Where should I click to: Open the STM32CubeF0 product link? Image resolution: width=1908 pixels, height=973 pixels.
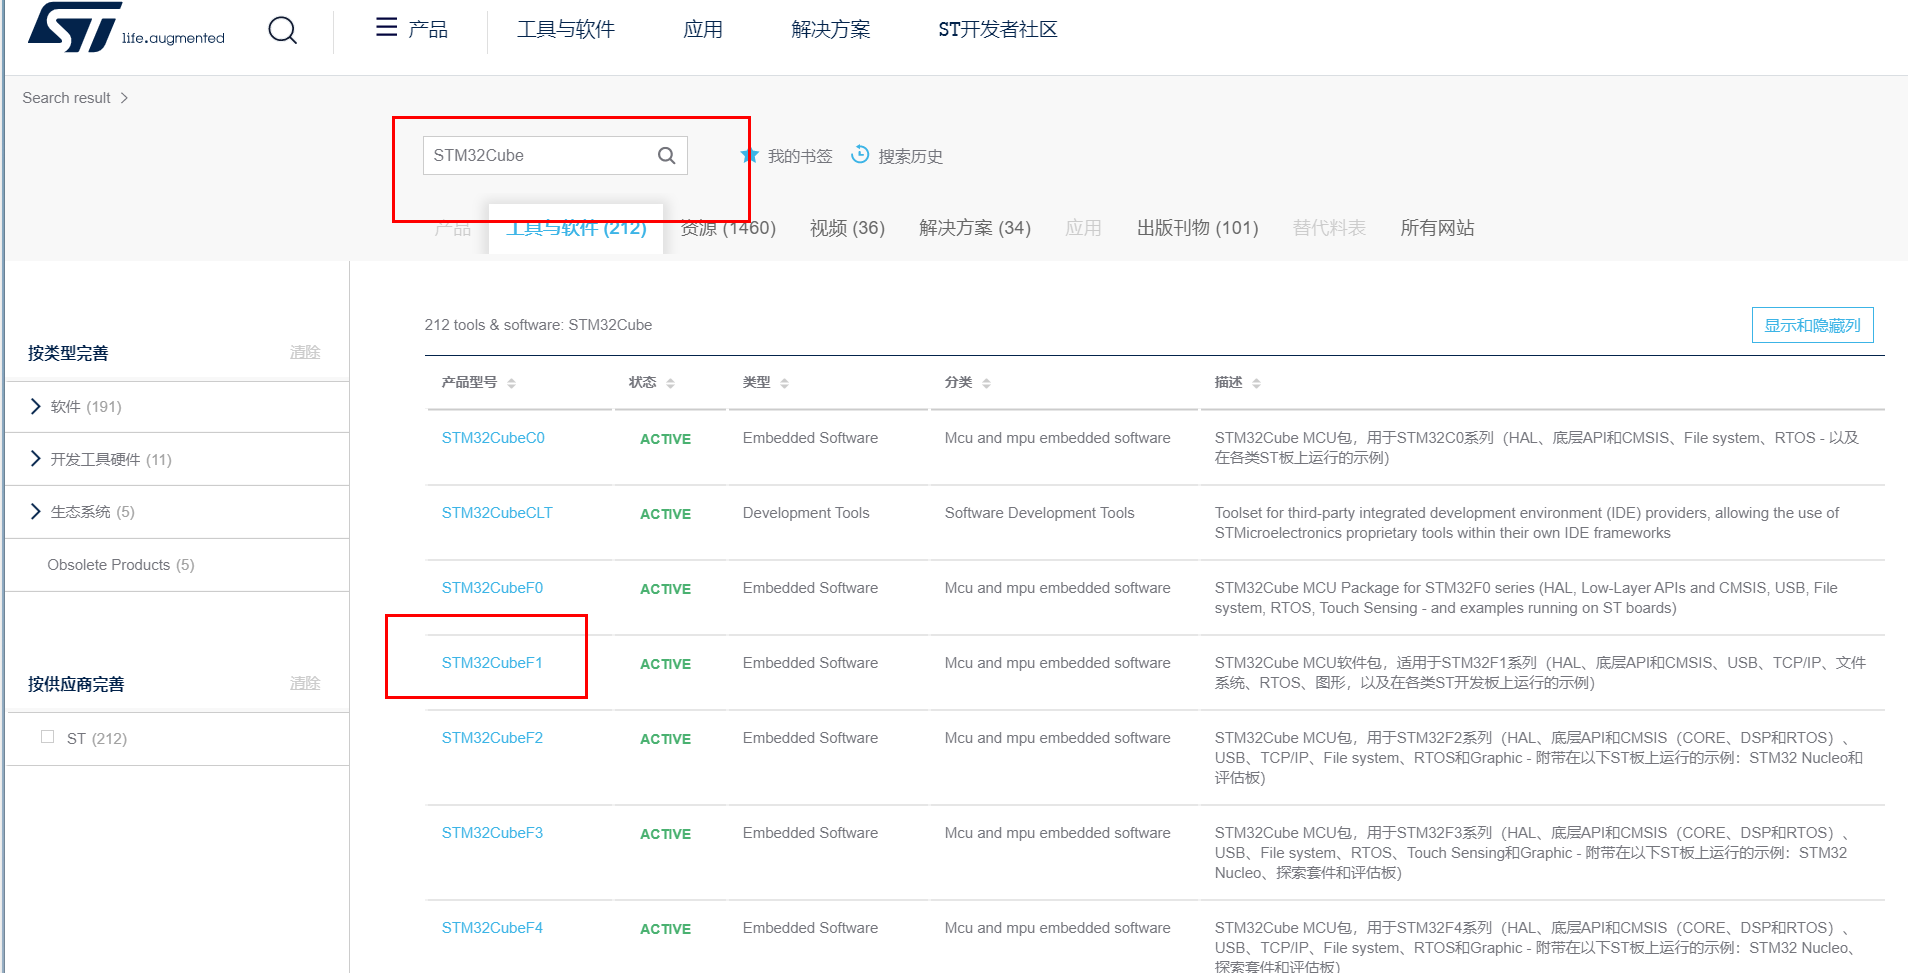click(x=492, y=588)
